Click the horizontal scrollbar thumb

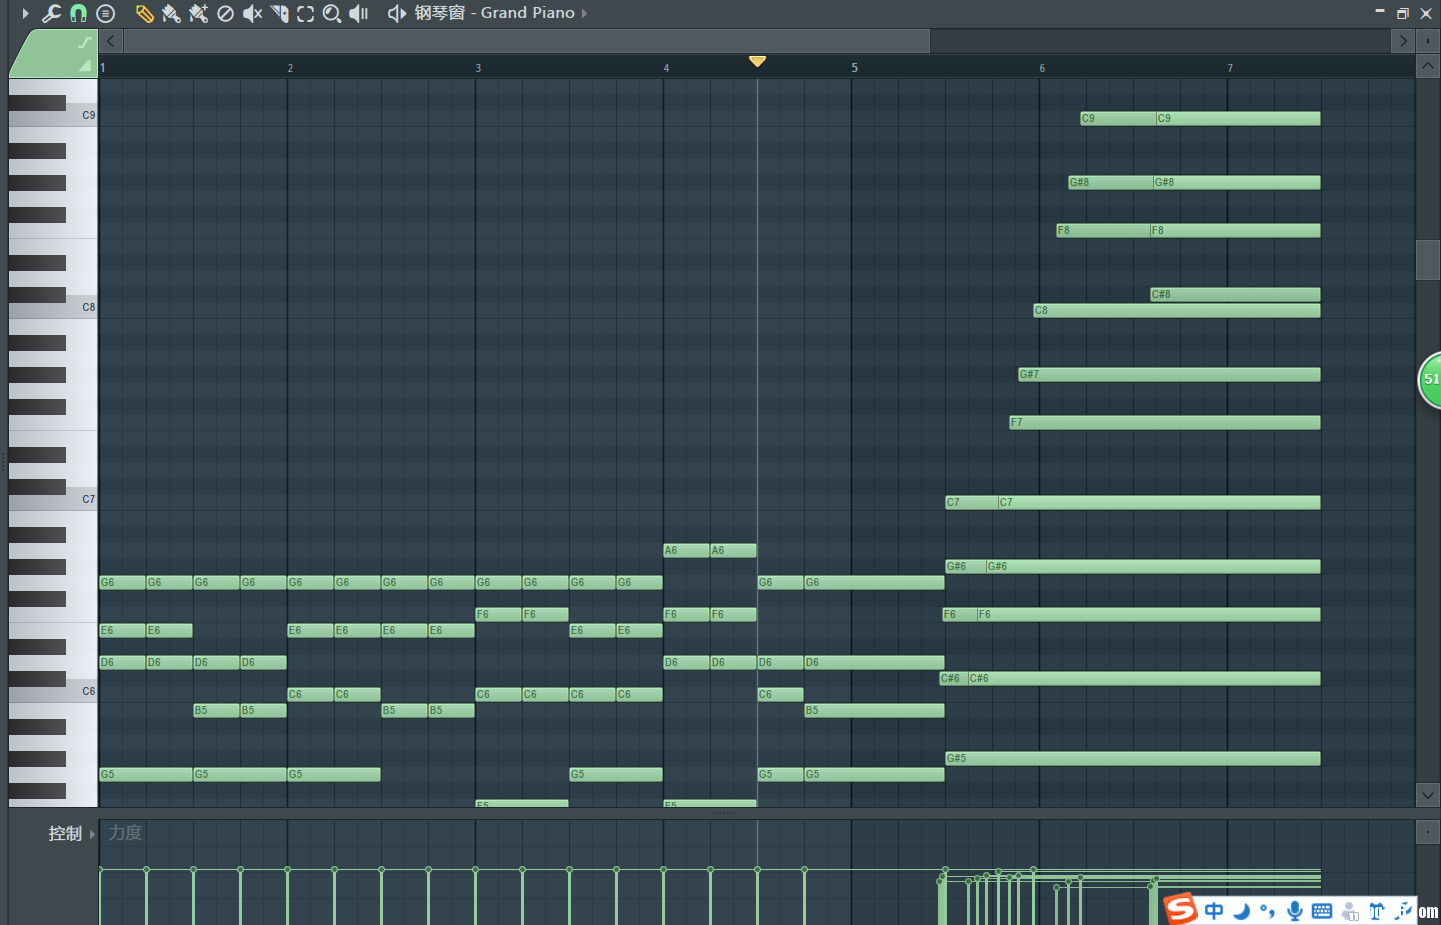pyautogui.click(x=527, y=41)
